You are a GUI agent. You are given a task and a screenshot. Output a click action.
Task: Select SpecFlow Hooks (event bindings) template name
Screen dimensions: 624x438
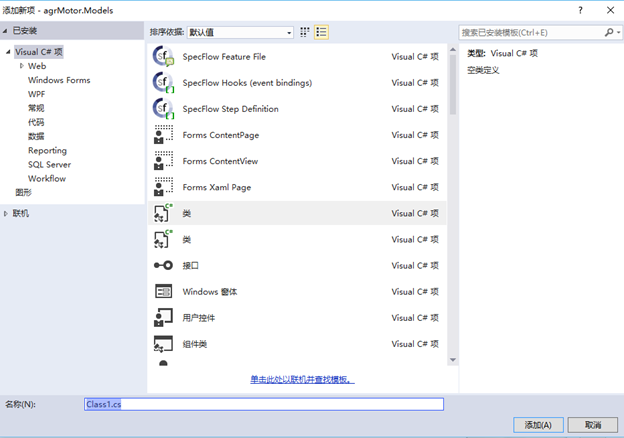[x=247, y=83]
